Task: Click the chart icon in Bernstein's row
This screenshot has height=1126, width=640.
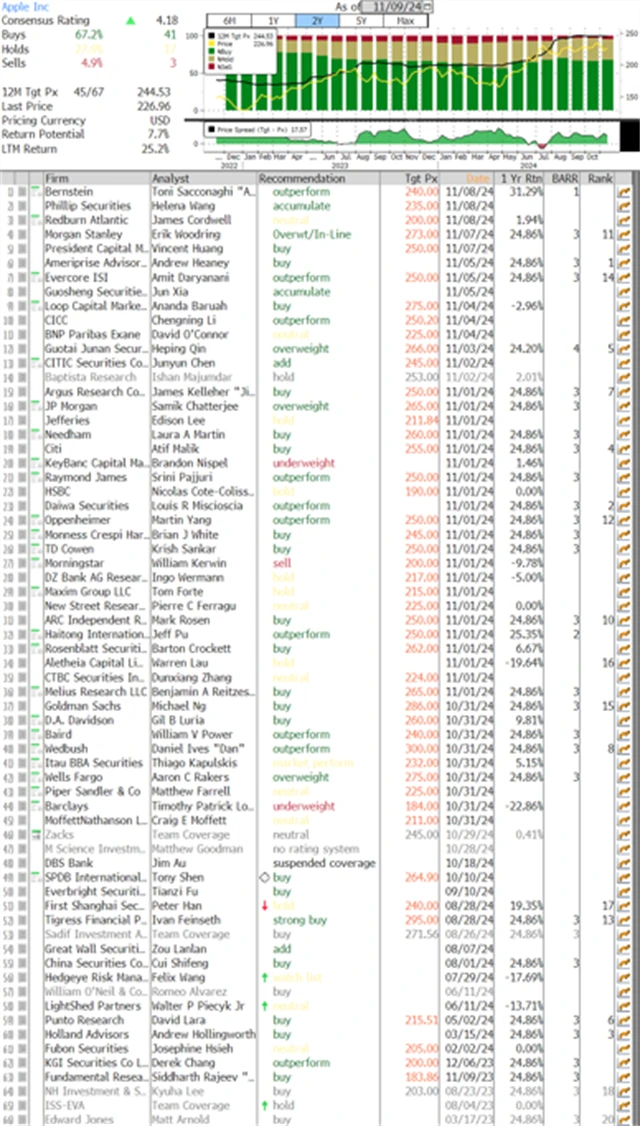Action: (625, 191)
